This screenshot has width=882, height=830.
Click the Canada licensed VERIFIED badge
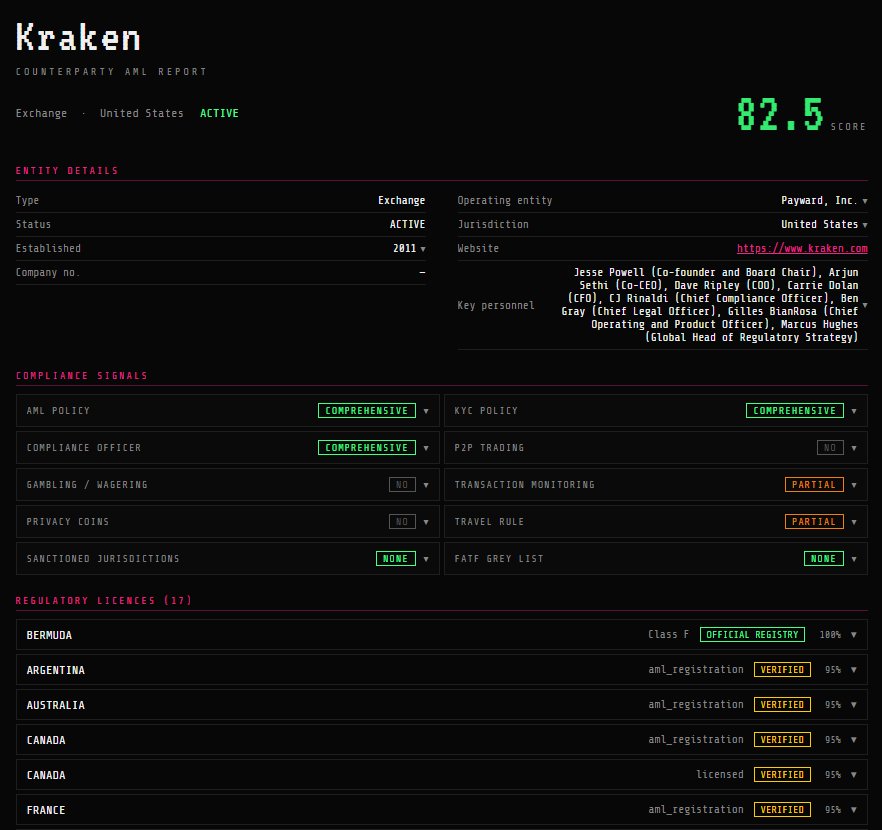782,775
